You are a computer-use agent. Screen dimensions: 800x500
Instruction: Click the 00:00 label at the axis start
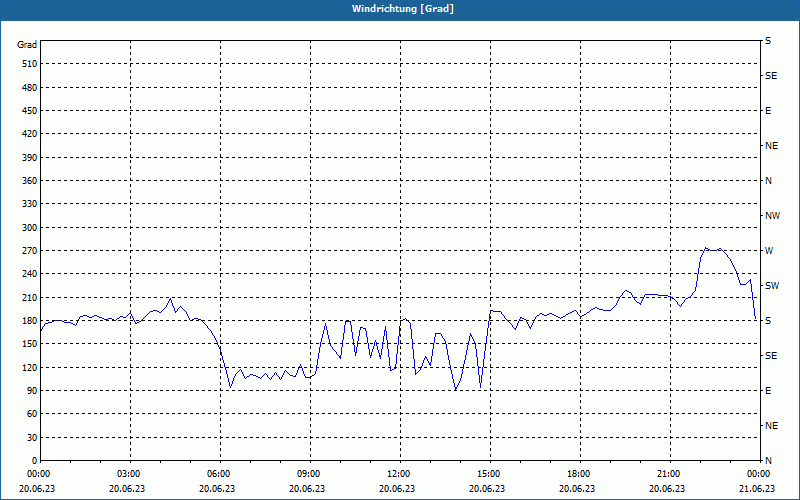38,474
